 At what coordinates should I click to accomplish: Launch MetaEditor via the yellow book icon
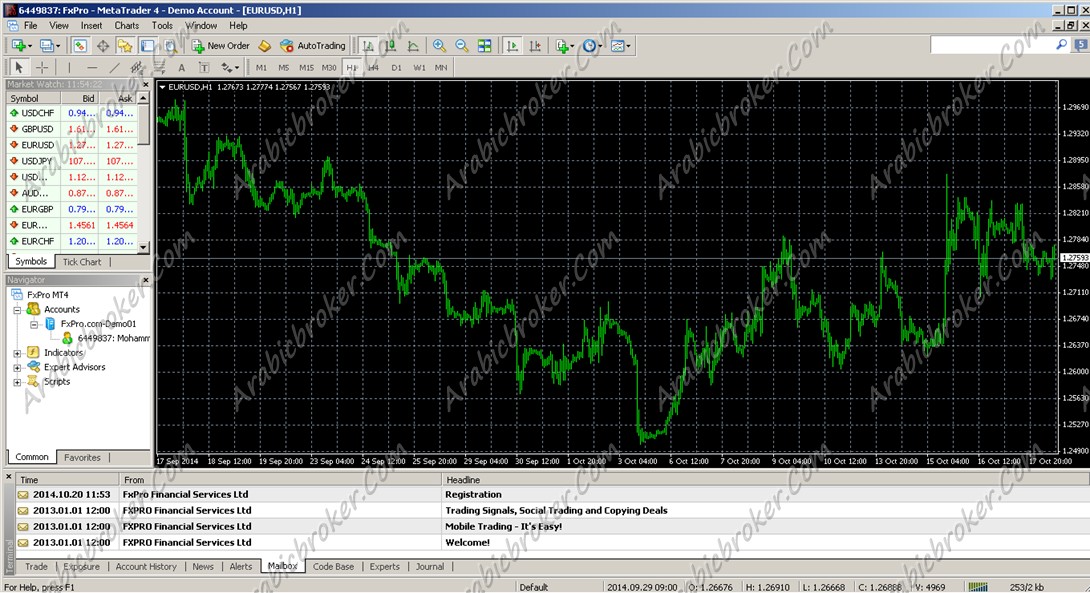point(264,46)
